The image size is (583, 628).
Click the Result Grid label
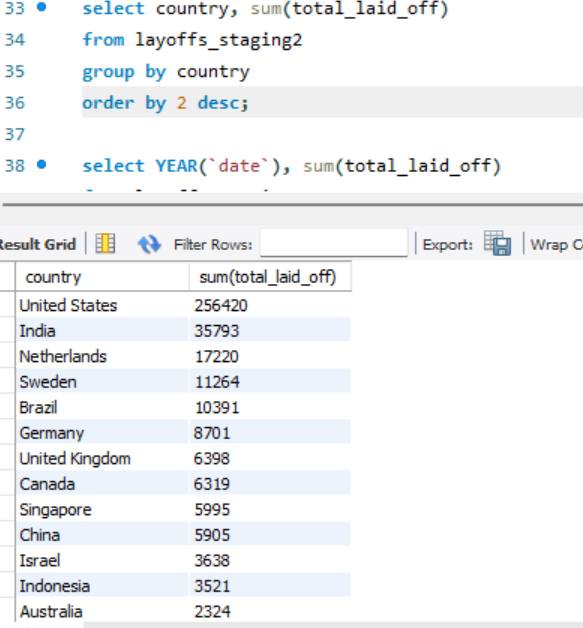click(x=37, y=244)
